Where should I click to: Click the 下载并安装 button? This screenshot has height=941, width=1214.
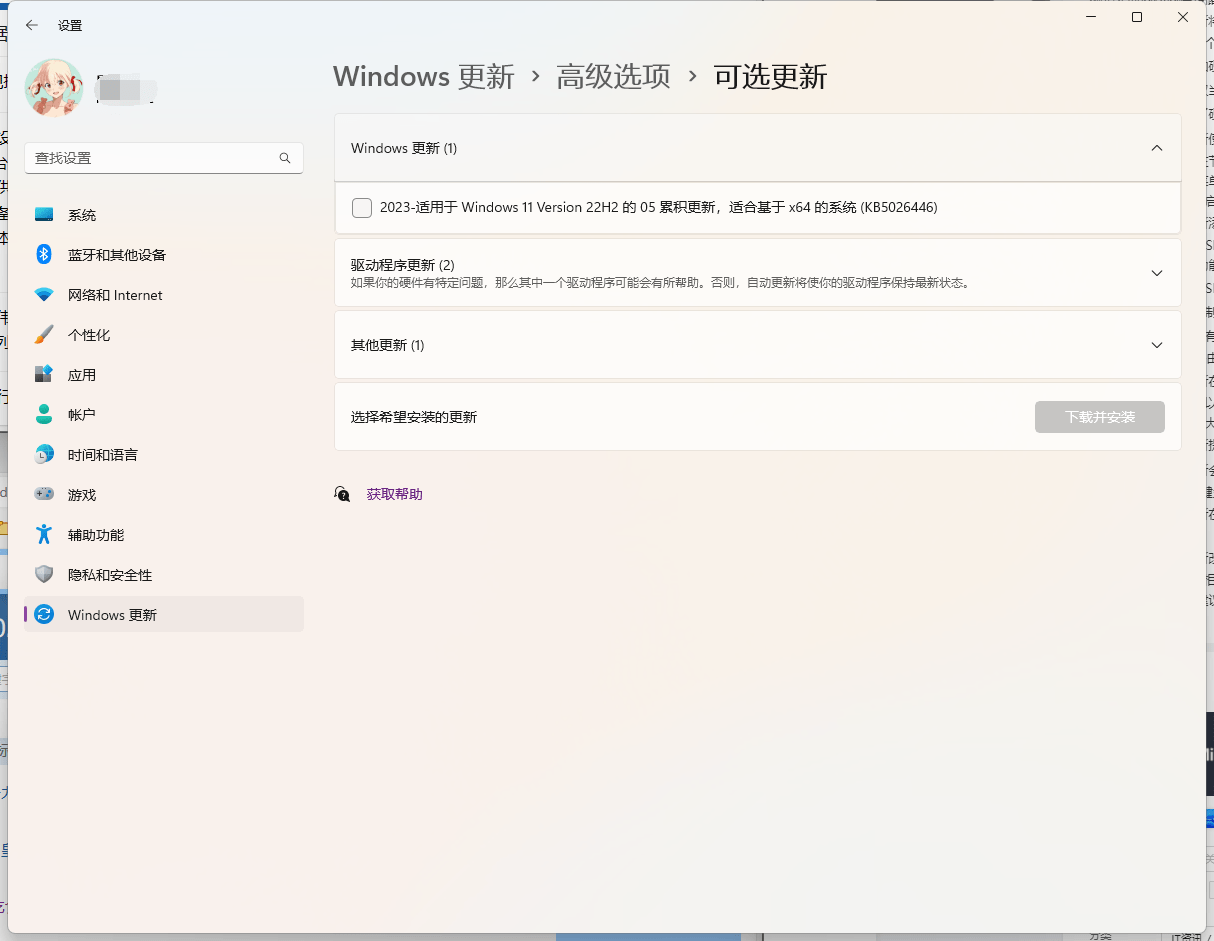pyautogui.click(x=1100, y=417)
